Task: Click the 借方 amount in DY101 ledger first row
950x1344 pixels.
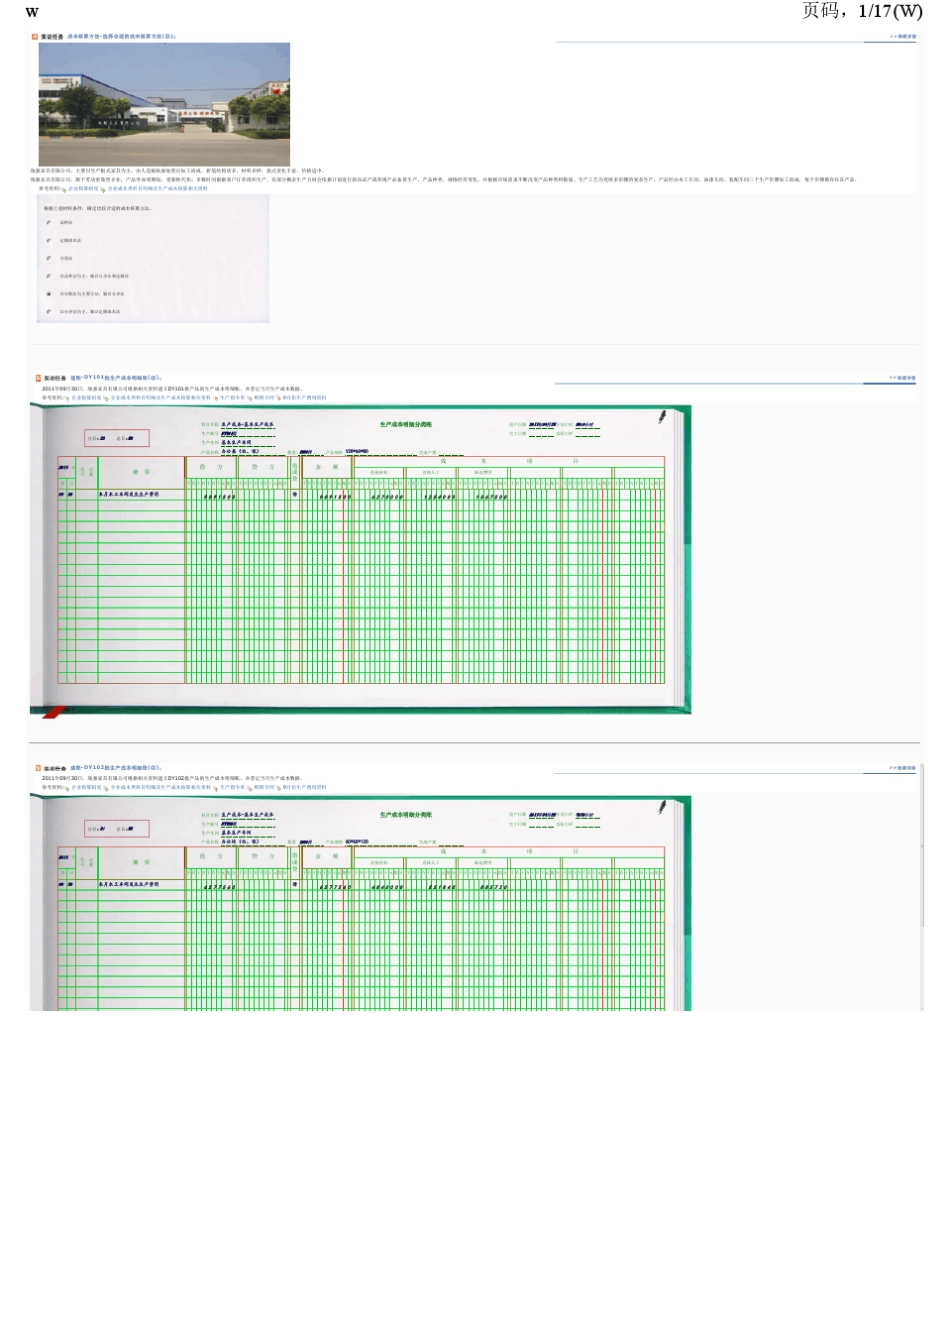Action: pyautogui.click(x=220, y=496)
